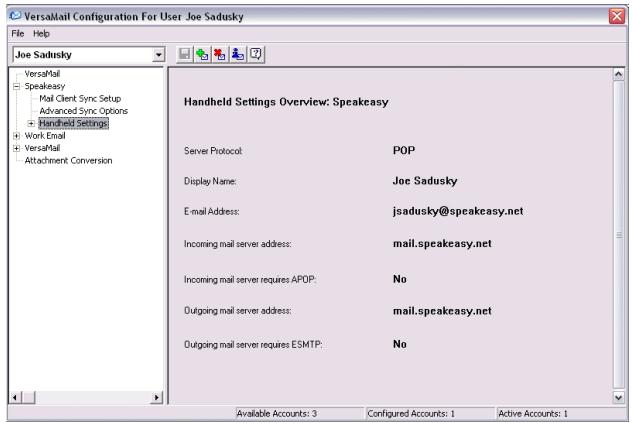Click 'Configured Accounts: 1' in status bar
The width and height of the screenshot is (632, 423).
point(411,414)
